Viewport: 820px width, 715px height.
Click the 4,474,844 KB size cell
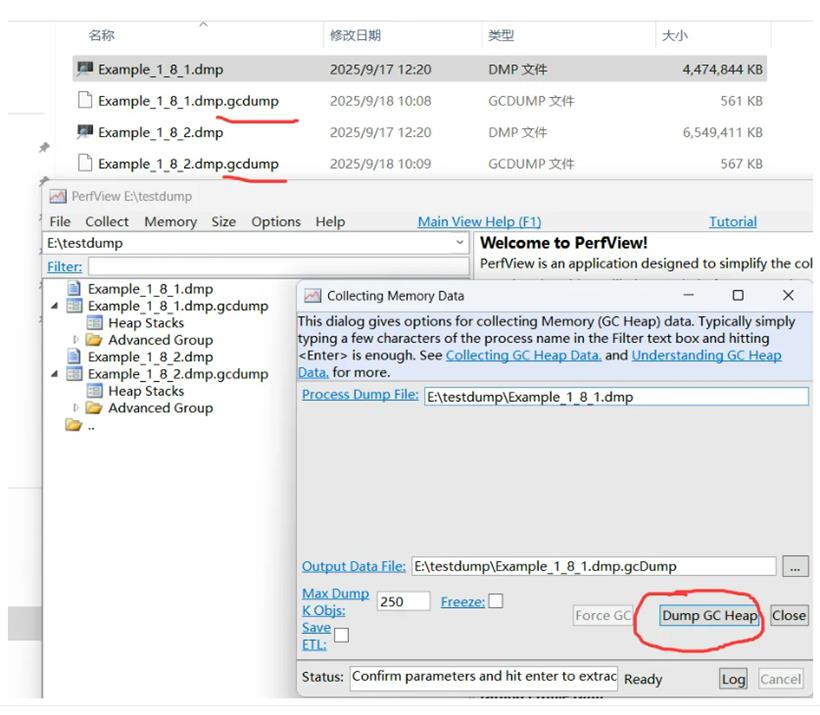point(722,70)
